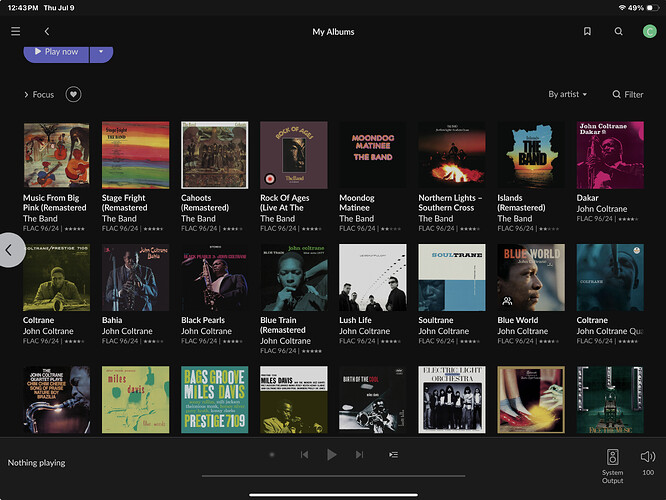Viewport: 666px width, 500px height.
Task: Open Blue Train album cover
Action: click(294, 277)
